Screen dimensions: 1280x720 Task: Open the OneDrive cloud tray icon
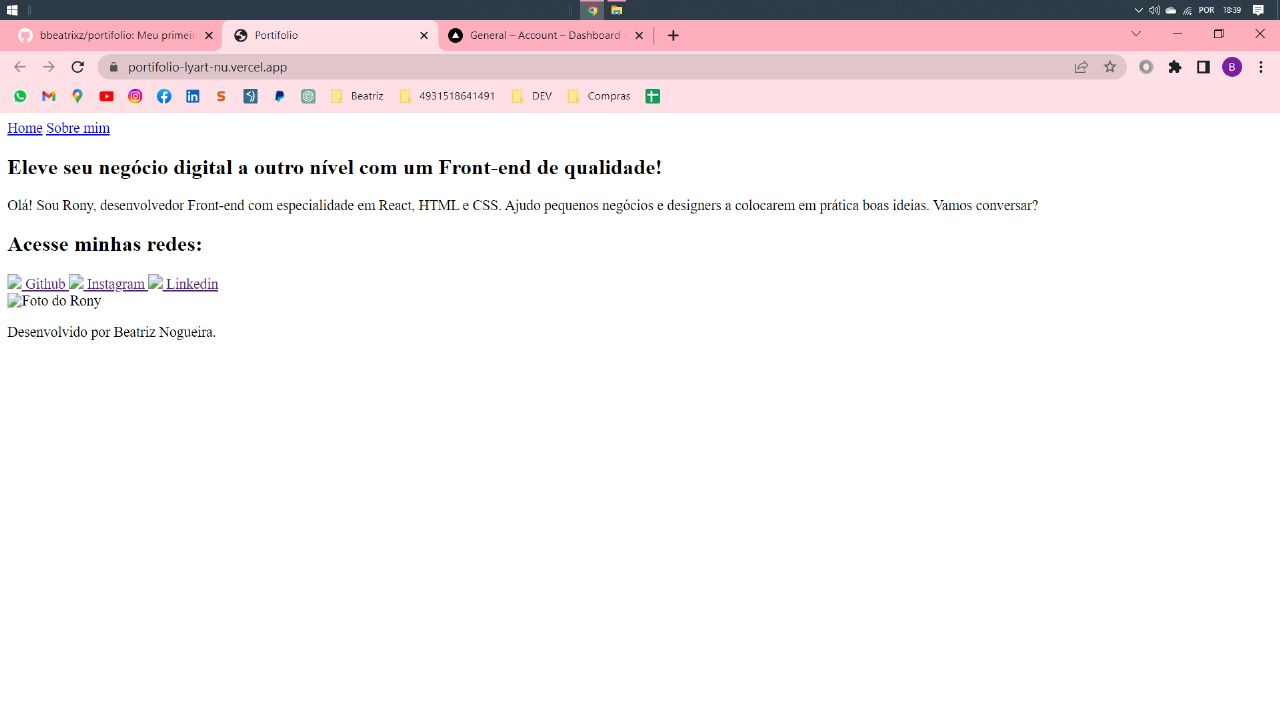pyautogui.click(x=1171, y=10)
